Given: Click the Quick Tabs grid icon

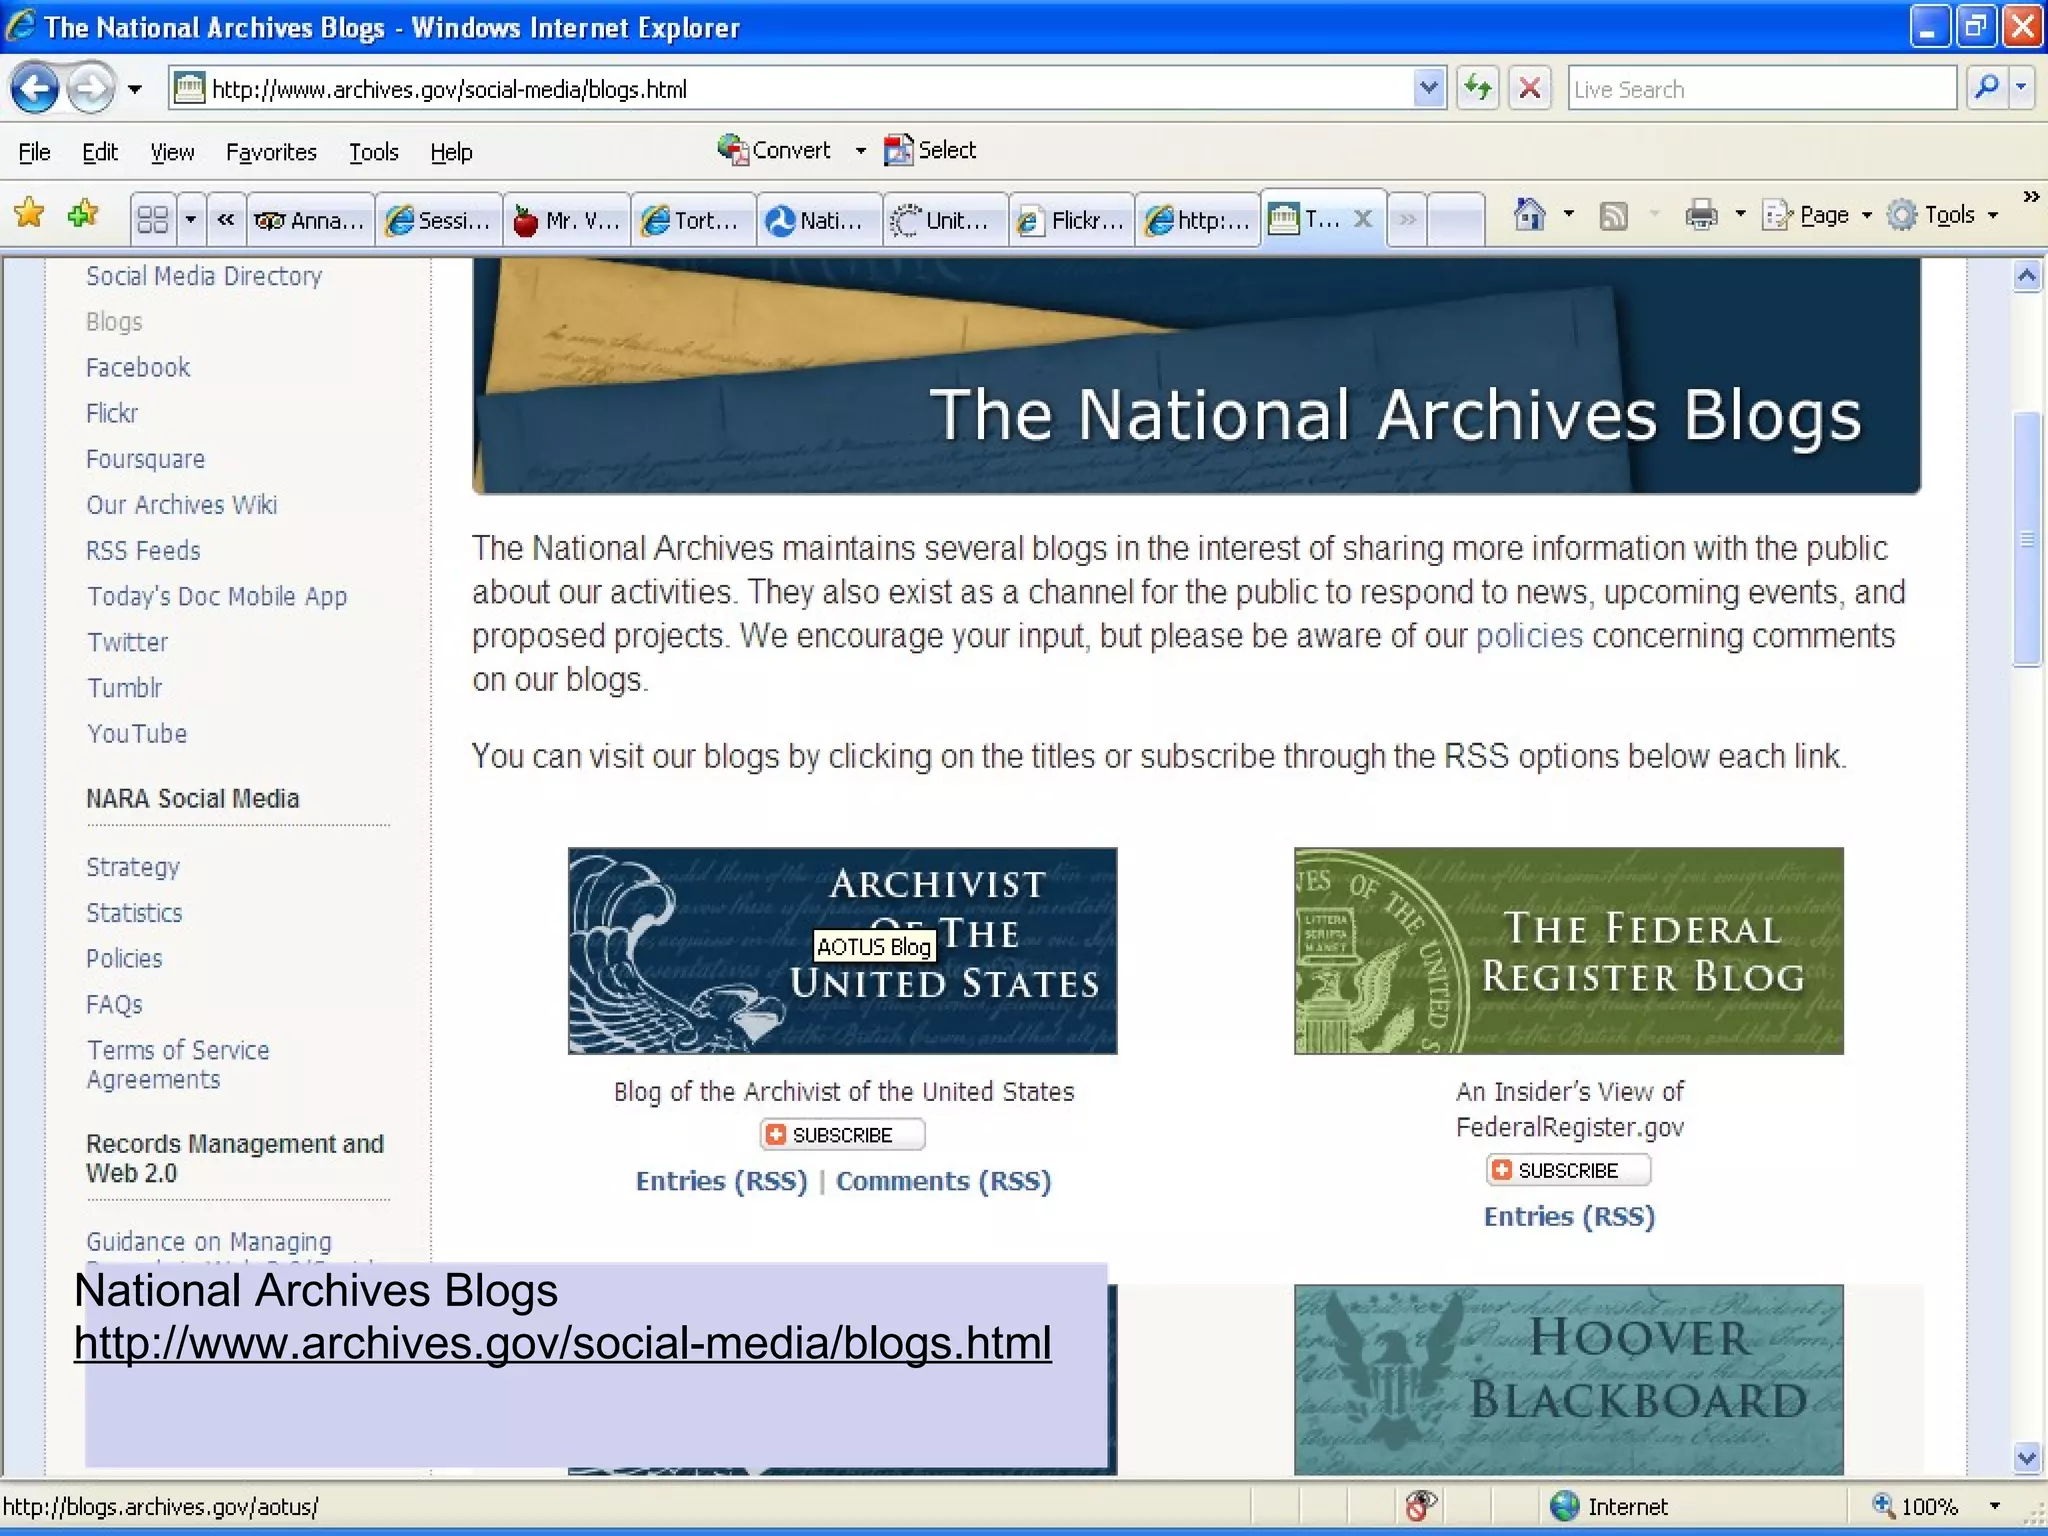Looking at the screenshot, I should [153, 219].
